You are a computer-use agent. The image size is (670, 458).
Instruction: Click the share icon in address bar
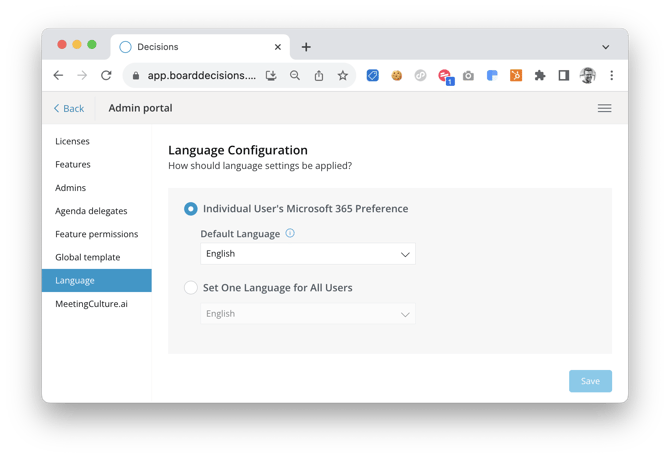(319, 75)
